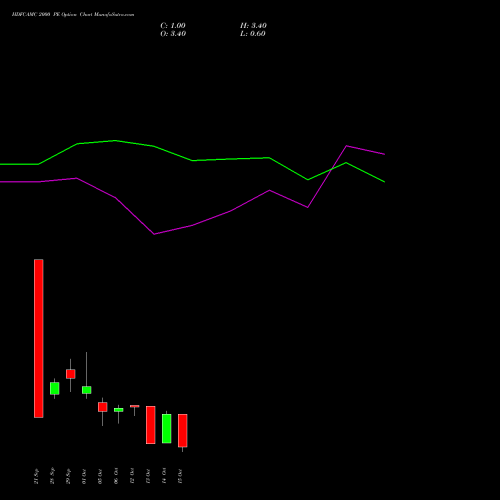Click the small green candle for 06 Oct
Screen dimensions: 500x500
(119, 410)
